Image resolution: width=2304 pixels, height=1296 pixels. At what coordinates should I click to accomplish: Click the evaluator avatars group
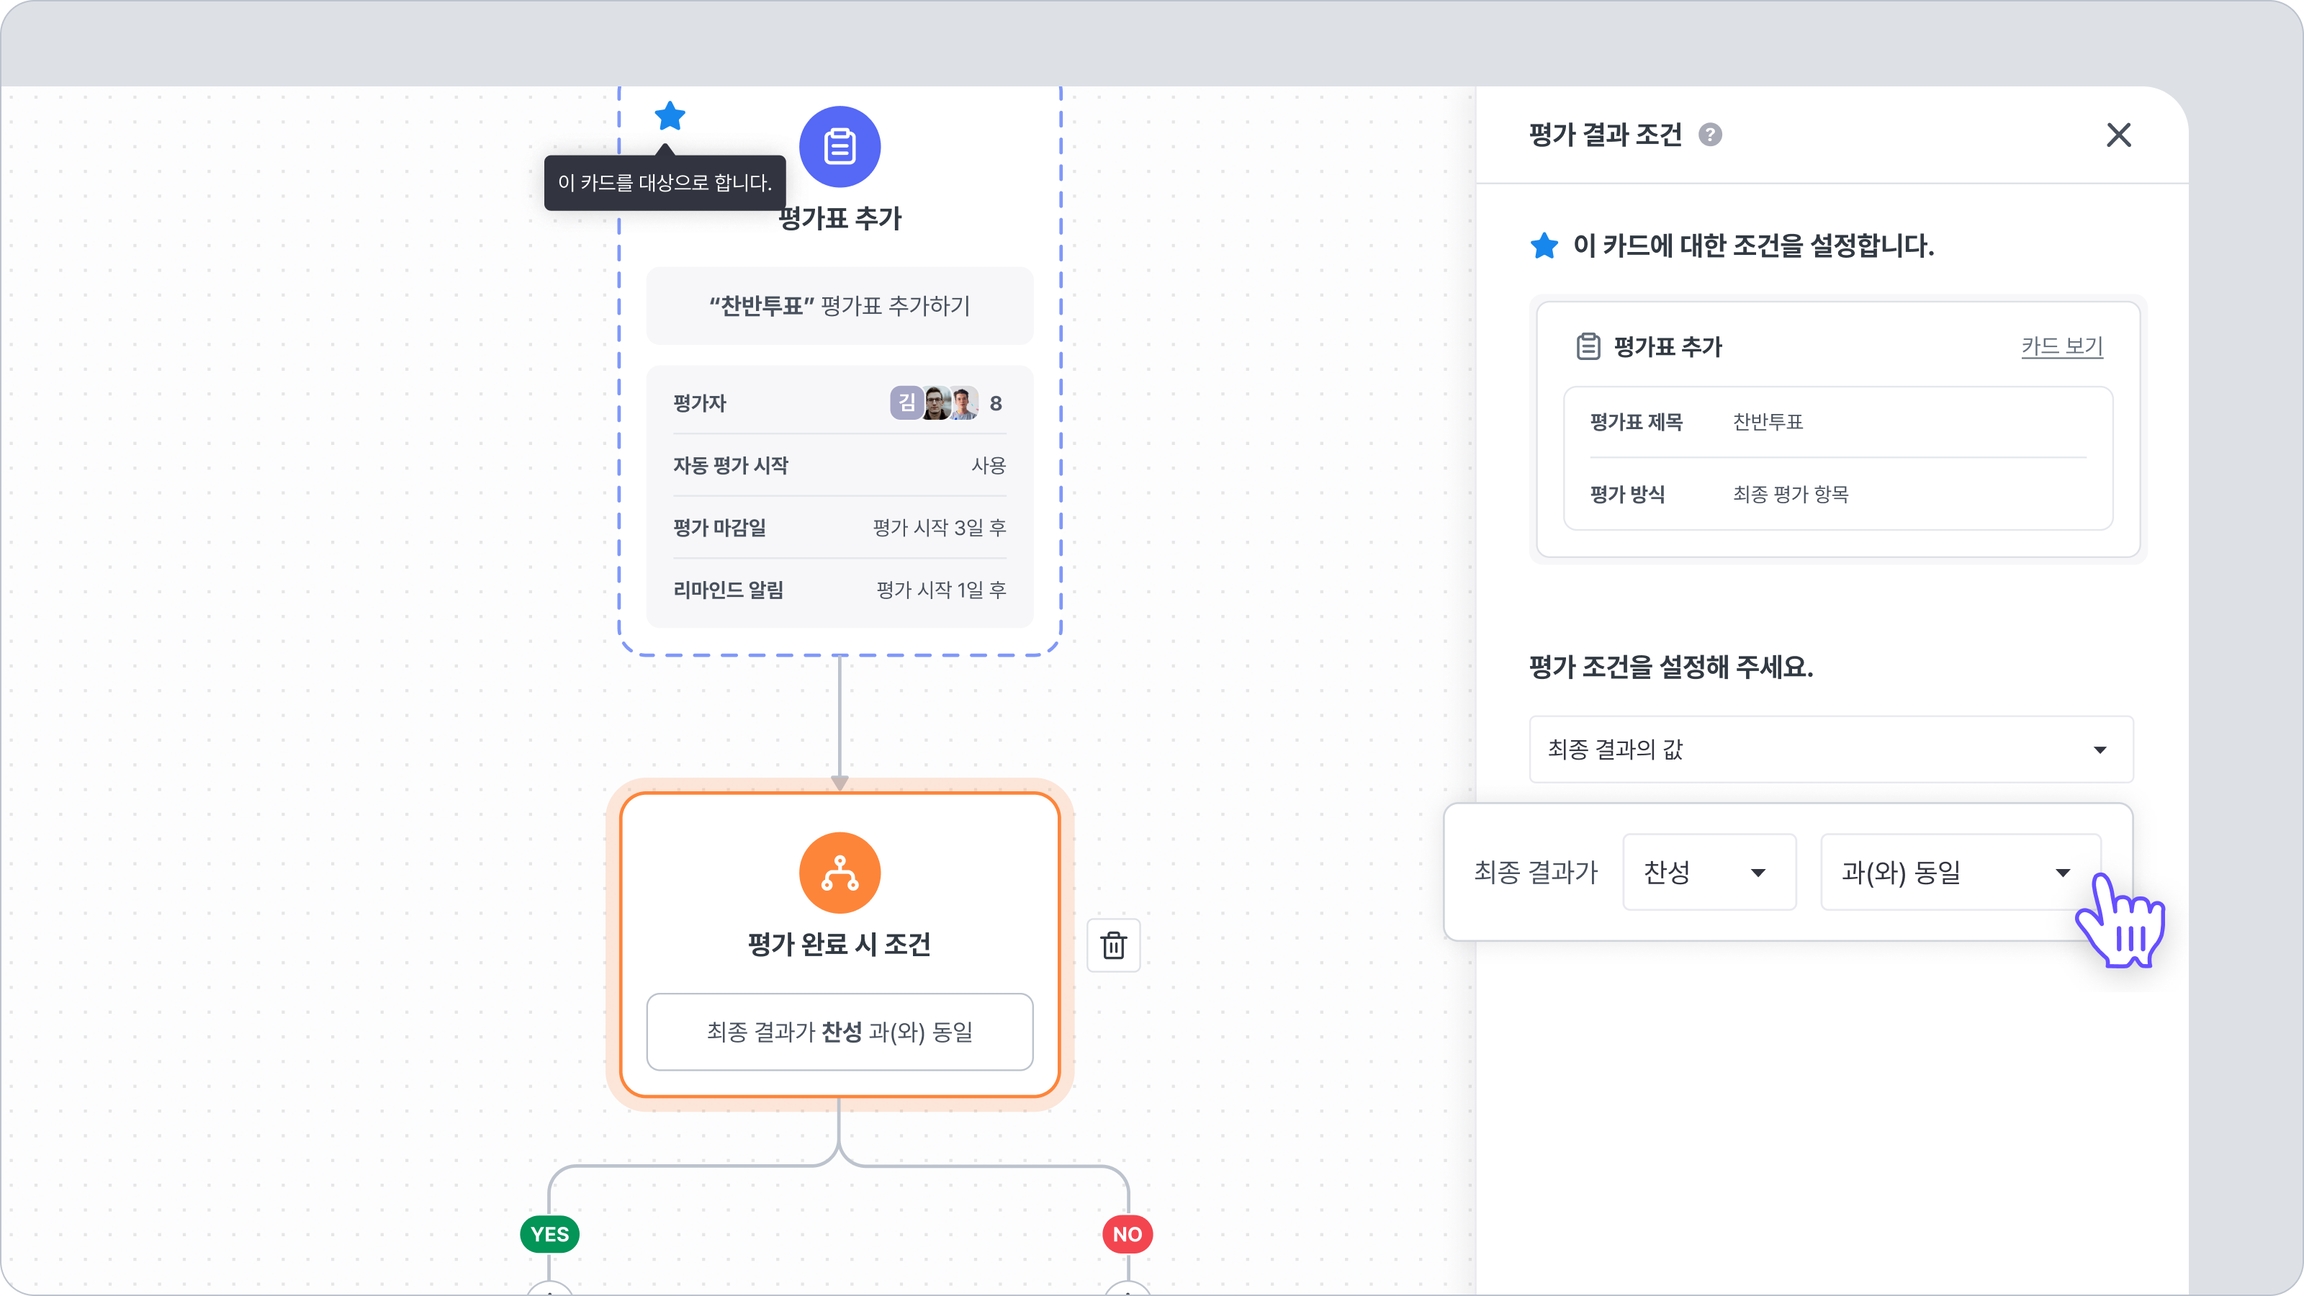point(934,403)
